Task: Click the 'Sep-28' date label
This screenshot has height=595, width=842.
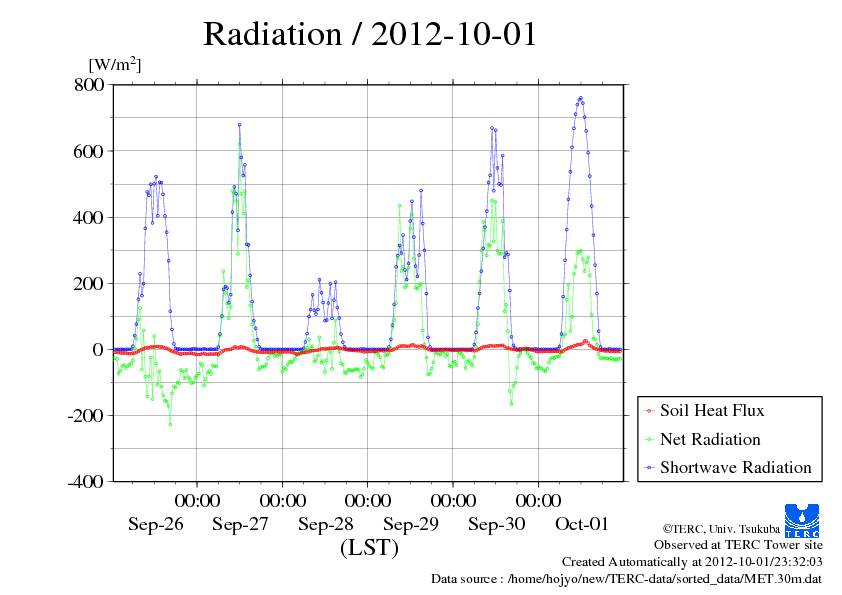Action: 326,524
